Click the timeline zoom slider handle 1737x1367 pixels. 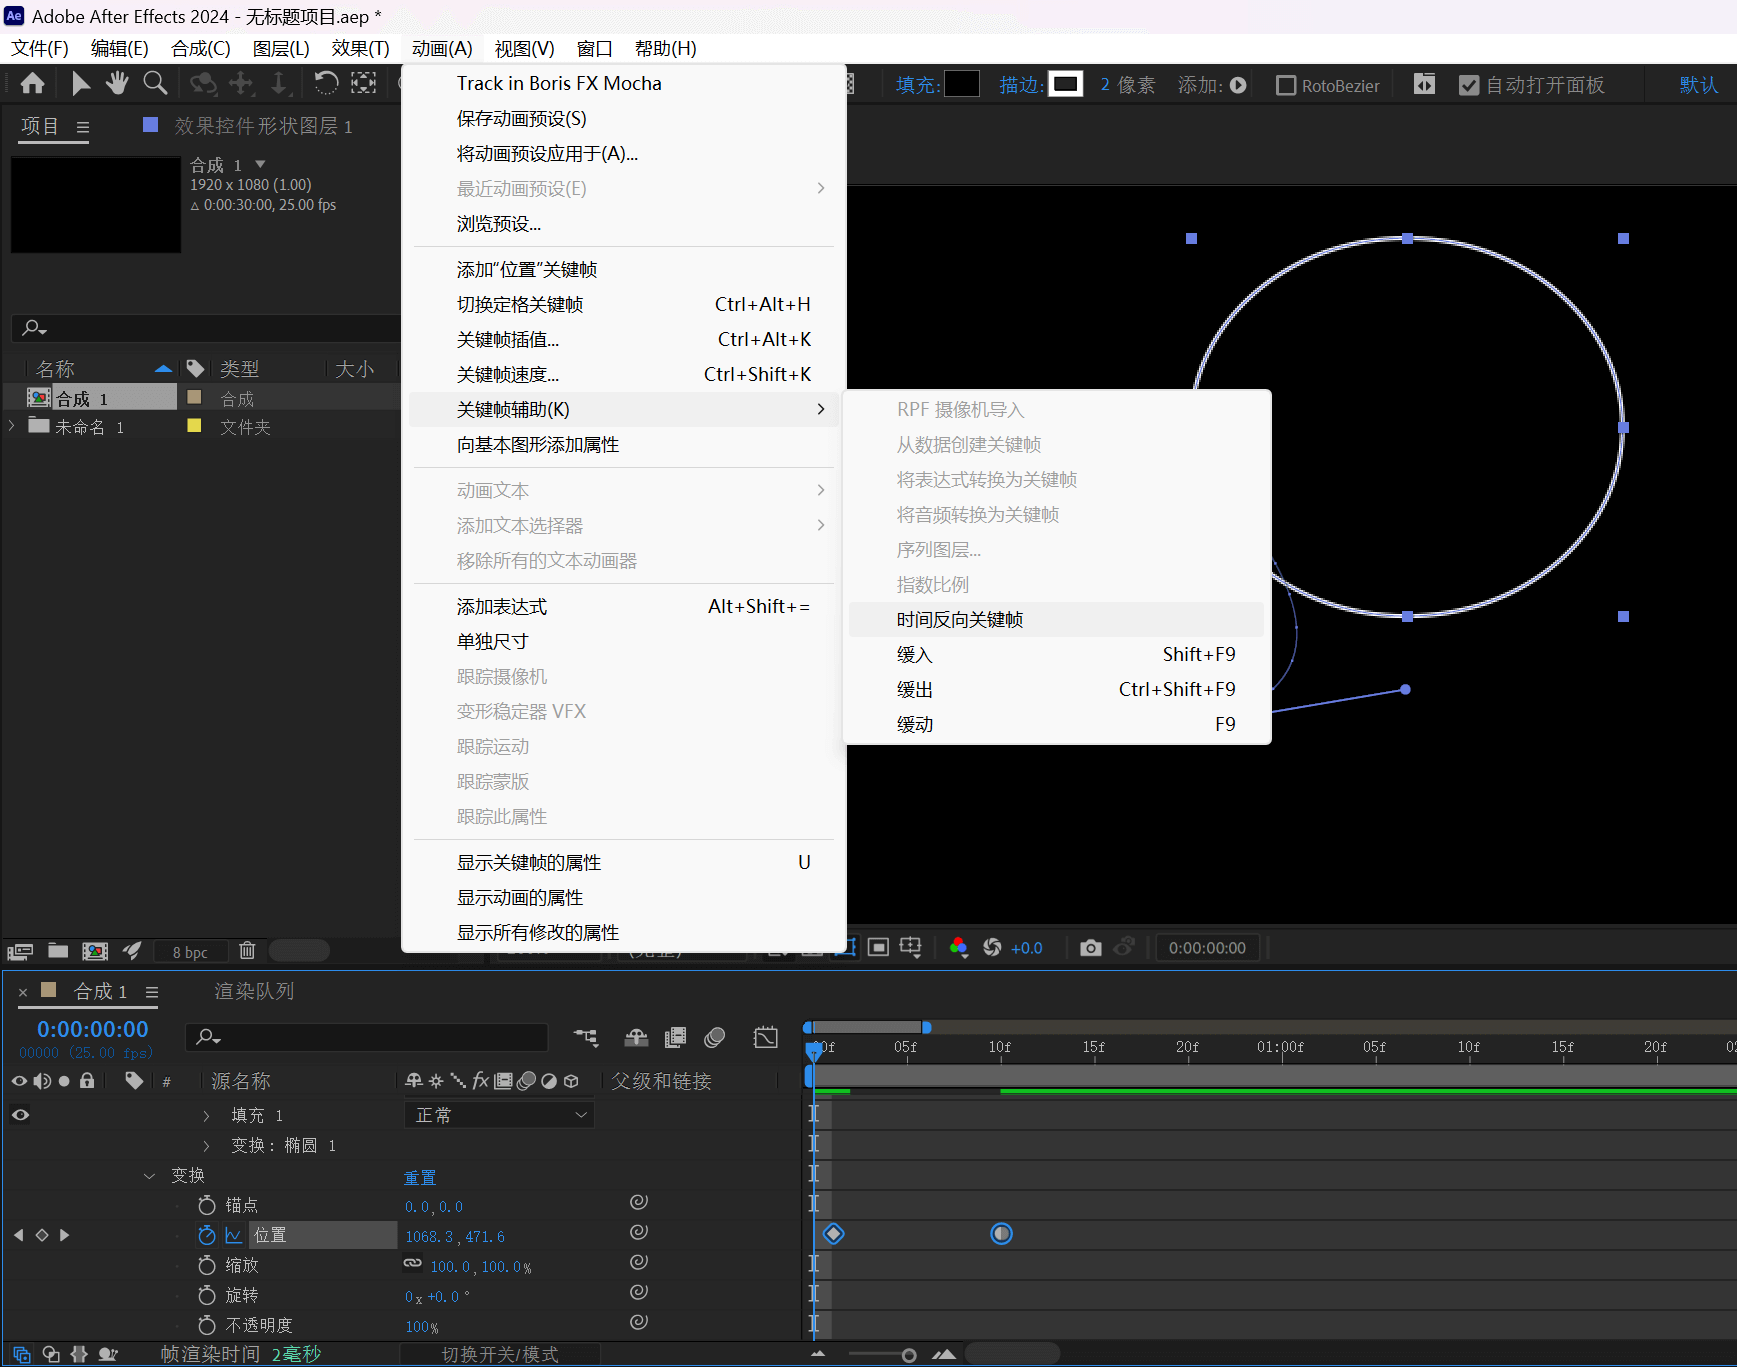[909, 1356]
